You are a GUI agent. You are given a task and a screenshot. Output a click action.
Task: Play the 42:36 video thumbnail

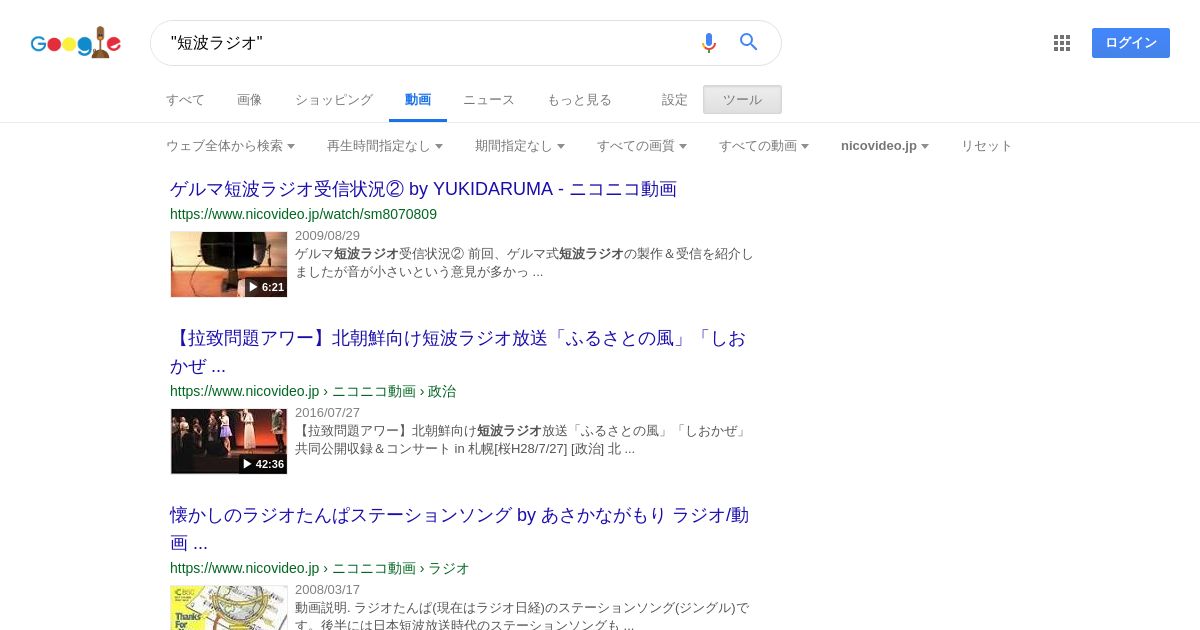pos(229,441)
